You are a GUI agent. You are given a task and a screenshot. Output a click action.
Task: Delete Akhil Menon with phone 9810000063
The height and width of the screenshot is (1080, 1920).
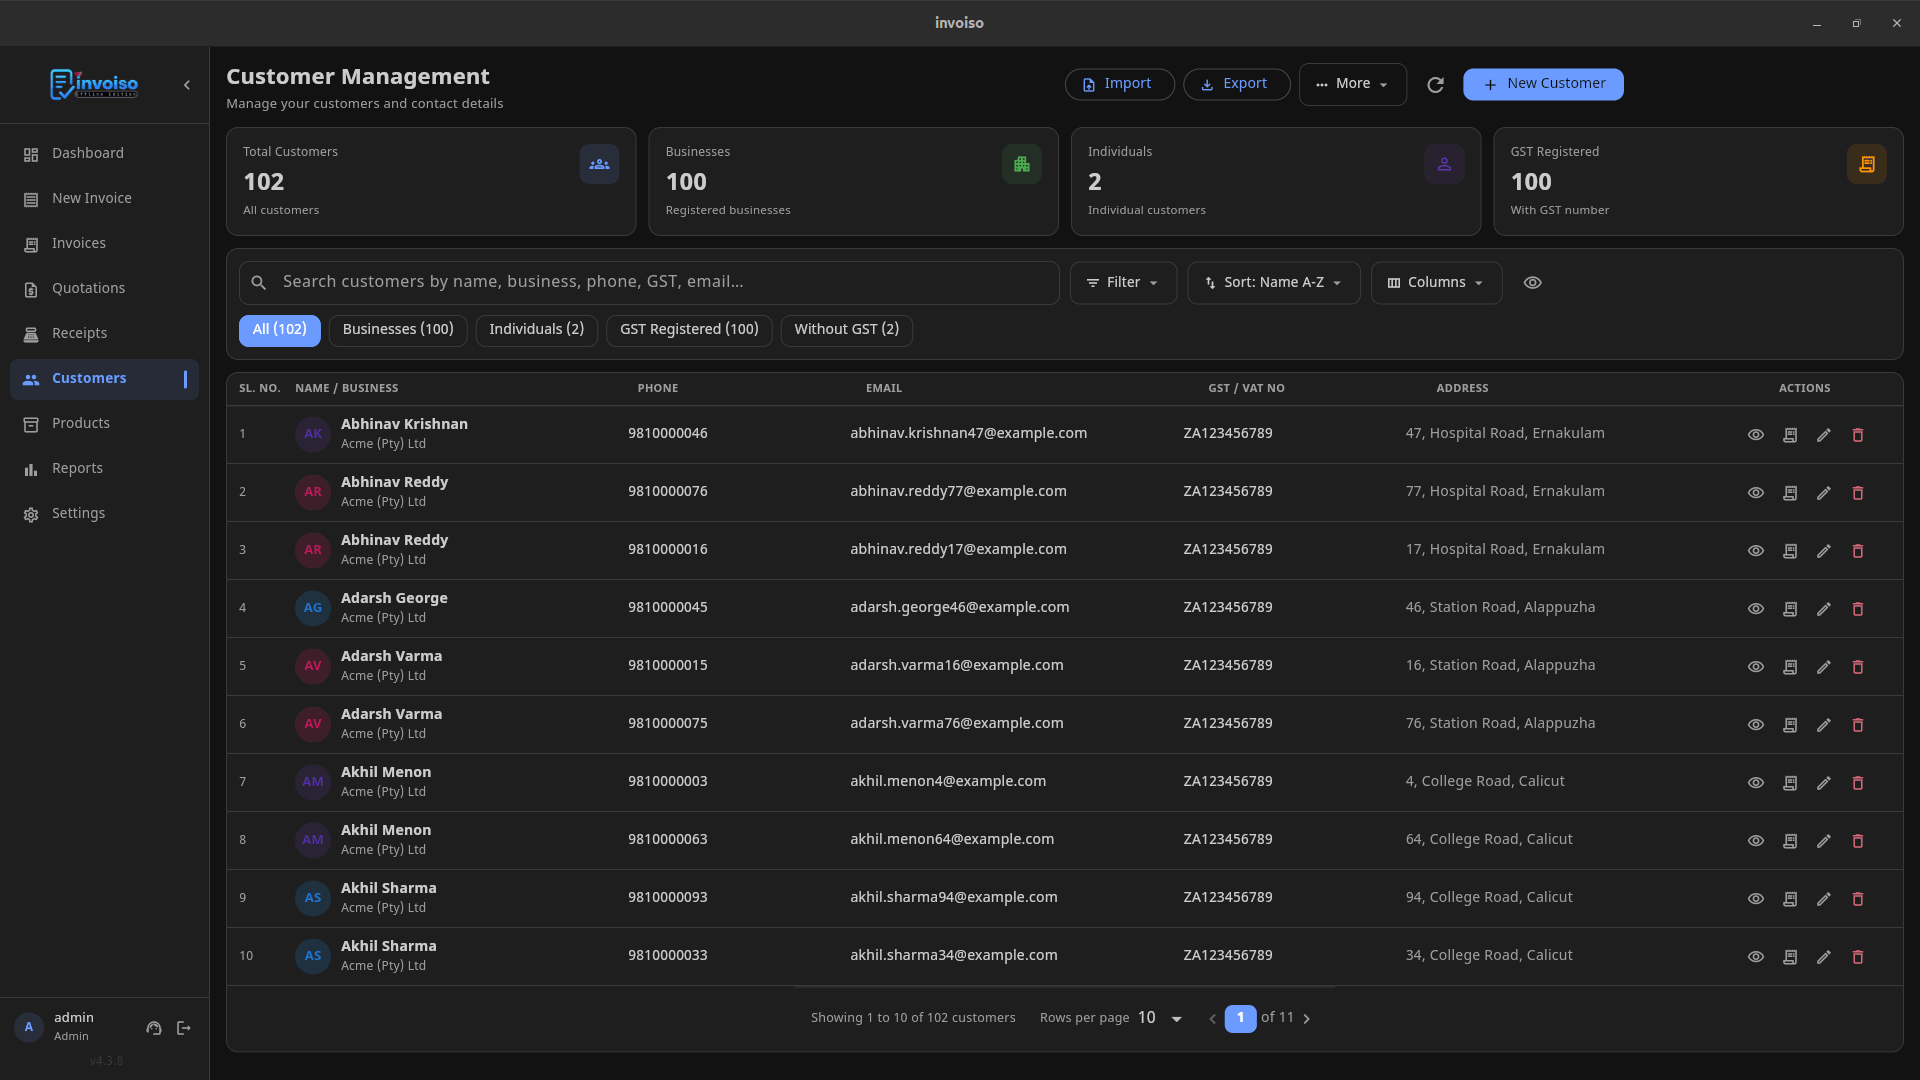[1858, 841]
